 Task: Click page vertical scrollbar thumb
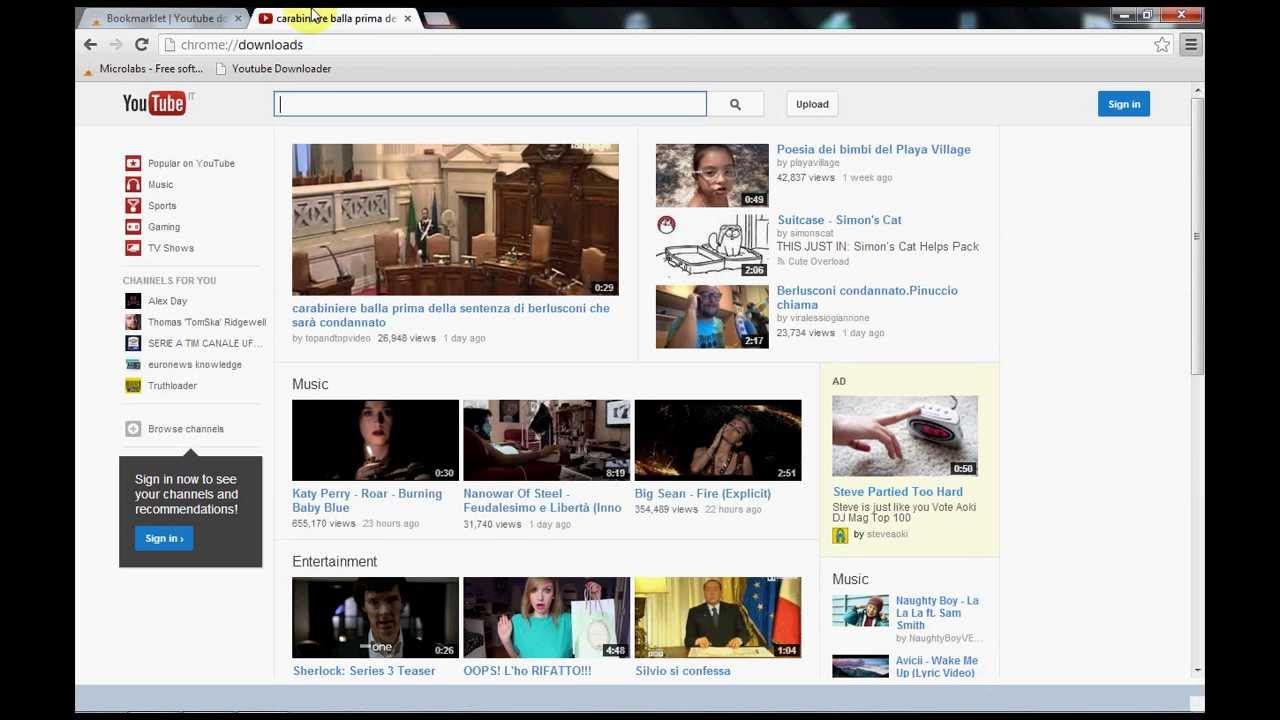point(1197,236)
